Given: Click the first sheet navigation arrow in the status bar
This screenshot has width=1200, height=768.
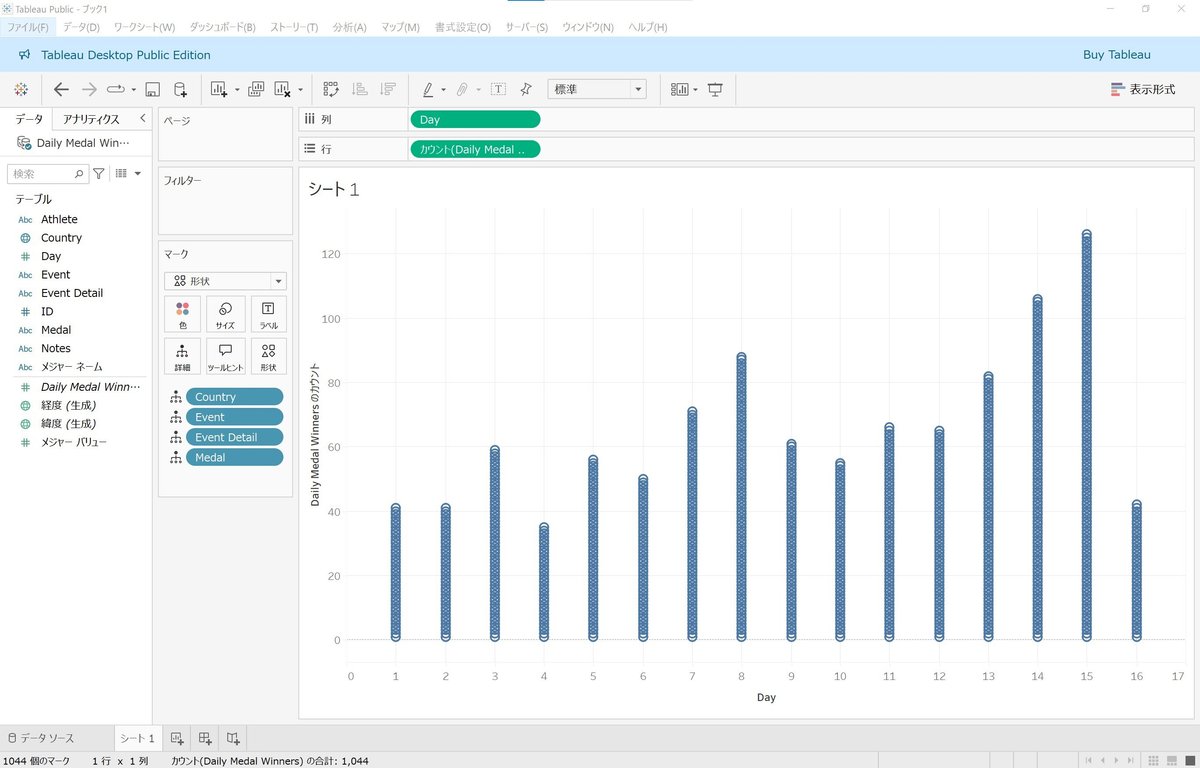Looking at the screenshot, I should pyautogui.click(x=1090, y=761).
